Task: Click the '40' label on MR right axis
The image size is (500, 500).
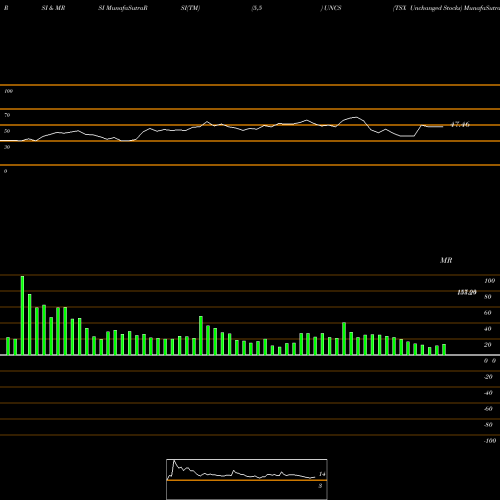Action: click(488, 329)
